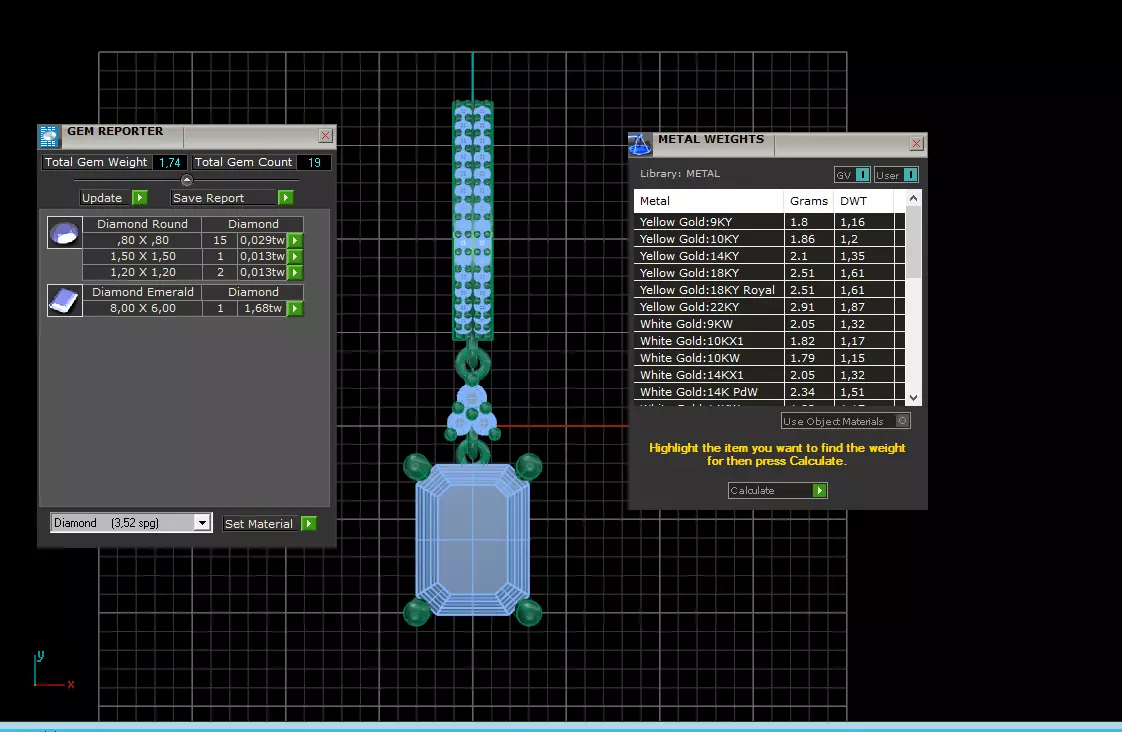Viewport: 1122px width, 732px height.
Task: Select White Gold:14KX1 row
Action: (x=769, y=375)
